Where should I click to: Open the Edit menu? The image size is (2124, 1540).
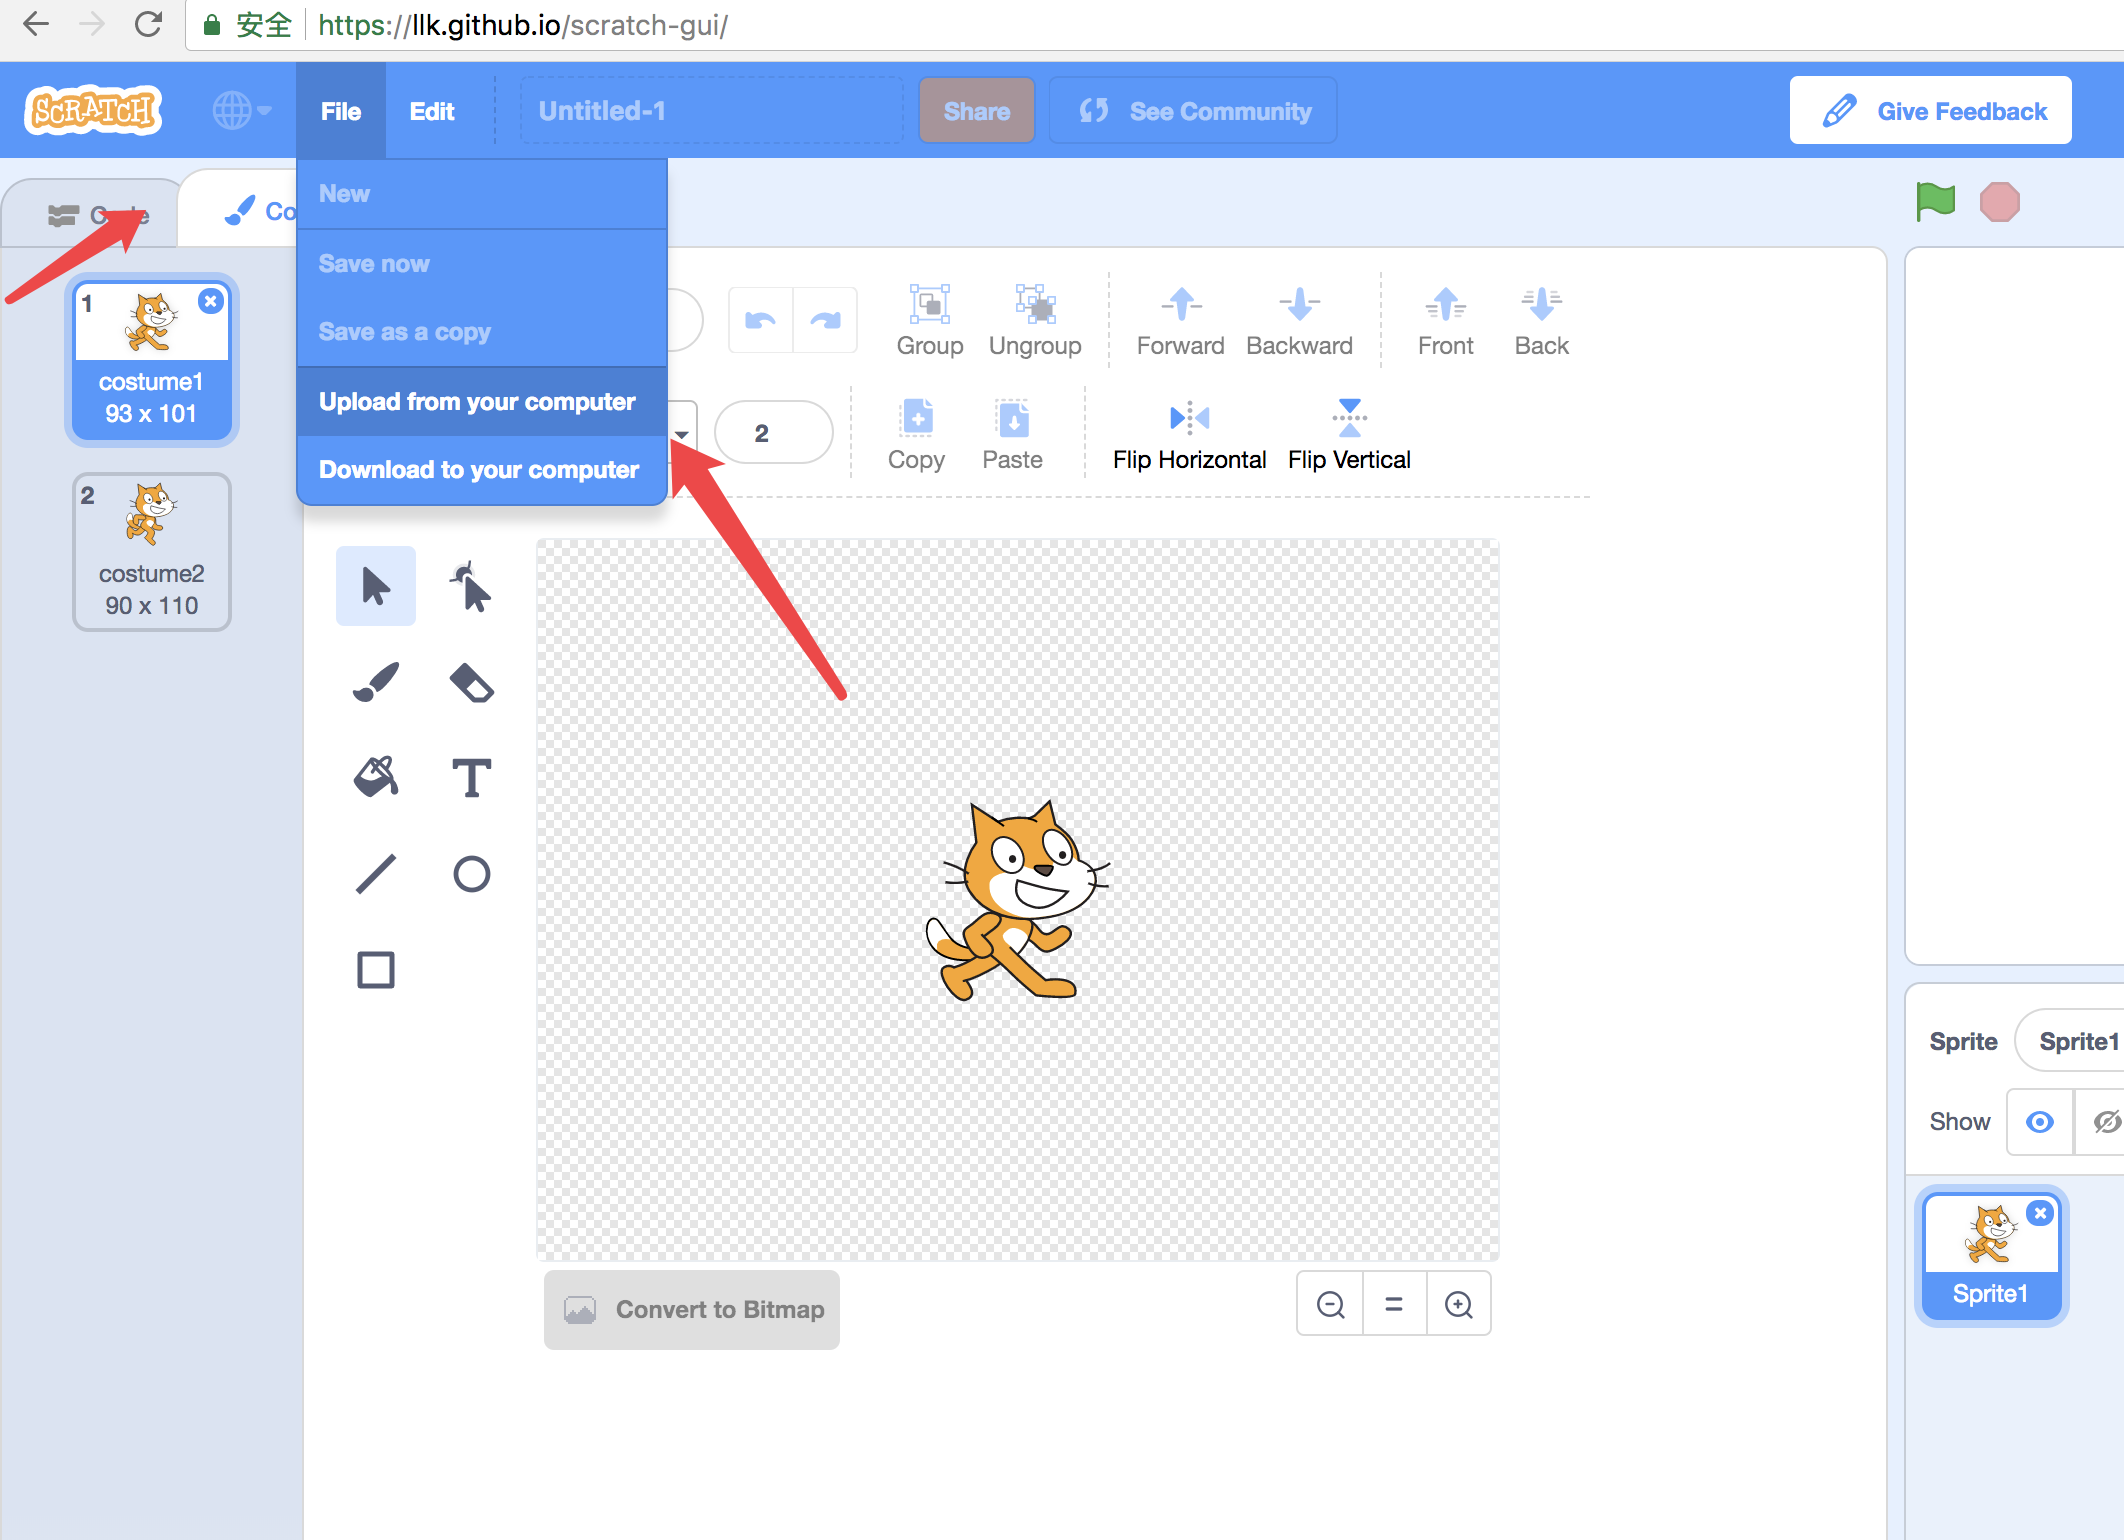pyautogui.click(x=432, y=111)
